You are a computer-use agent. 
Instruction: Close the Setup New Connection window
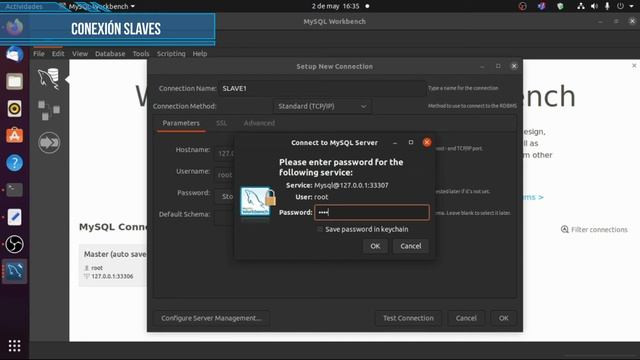click(514, 66)
